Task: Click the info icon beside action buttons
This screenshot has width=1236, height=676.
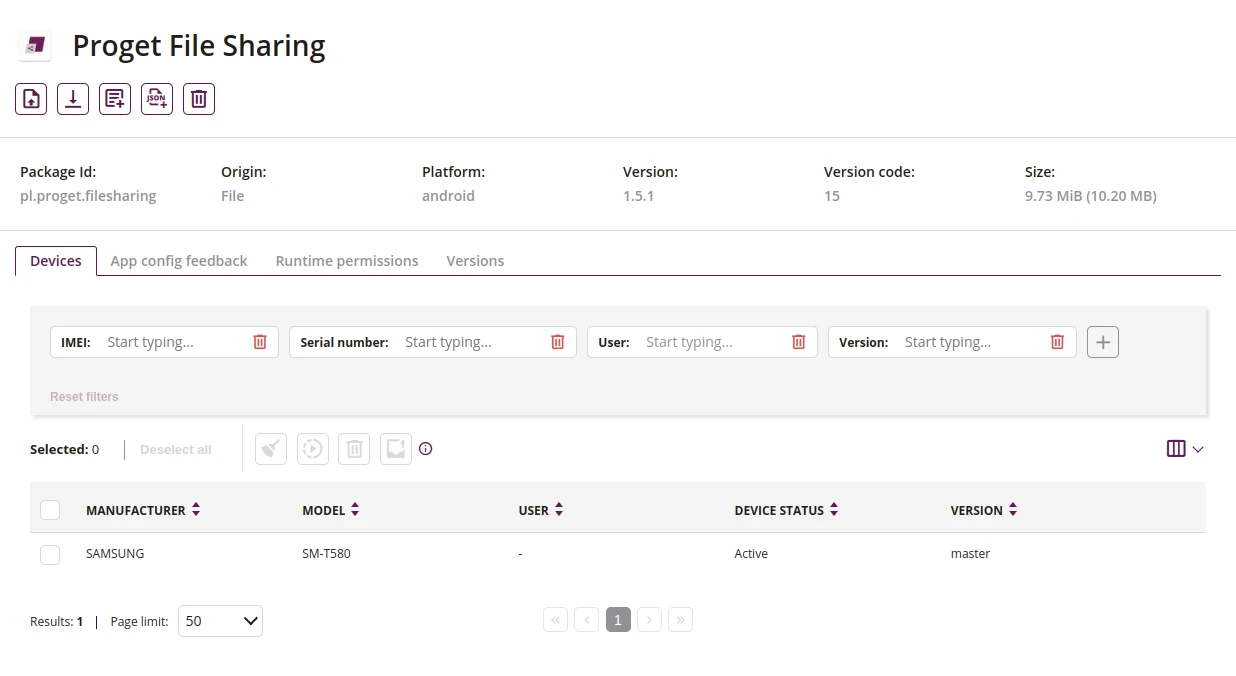Action: click(426, 449)
